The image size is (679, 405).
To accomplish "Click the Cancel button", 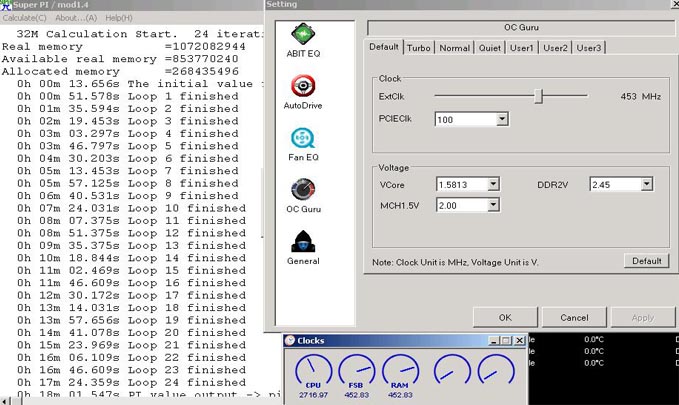I will click(574, 318).
